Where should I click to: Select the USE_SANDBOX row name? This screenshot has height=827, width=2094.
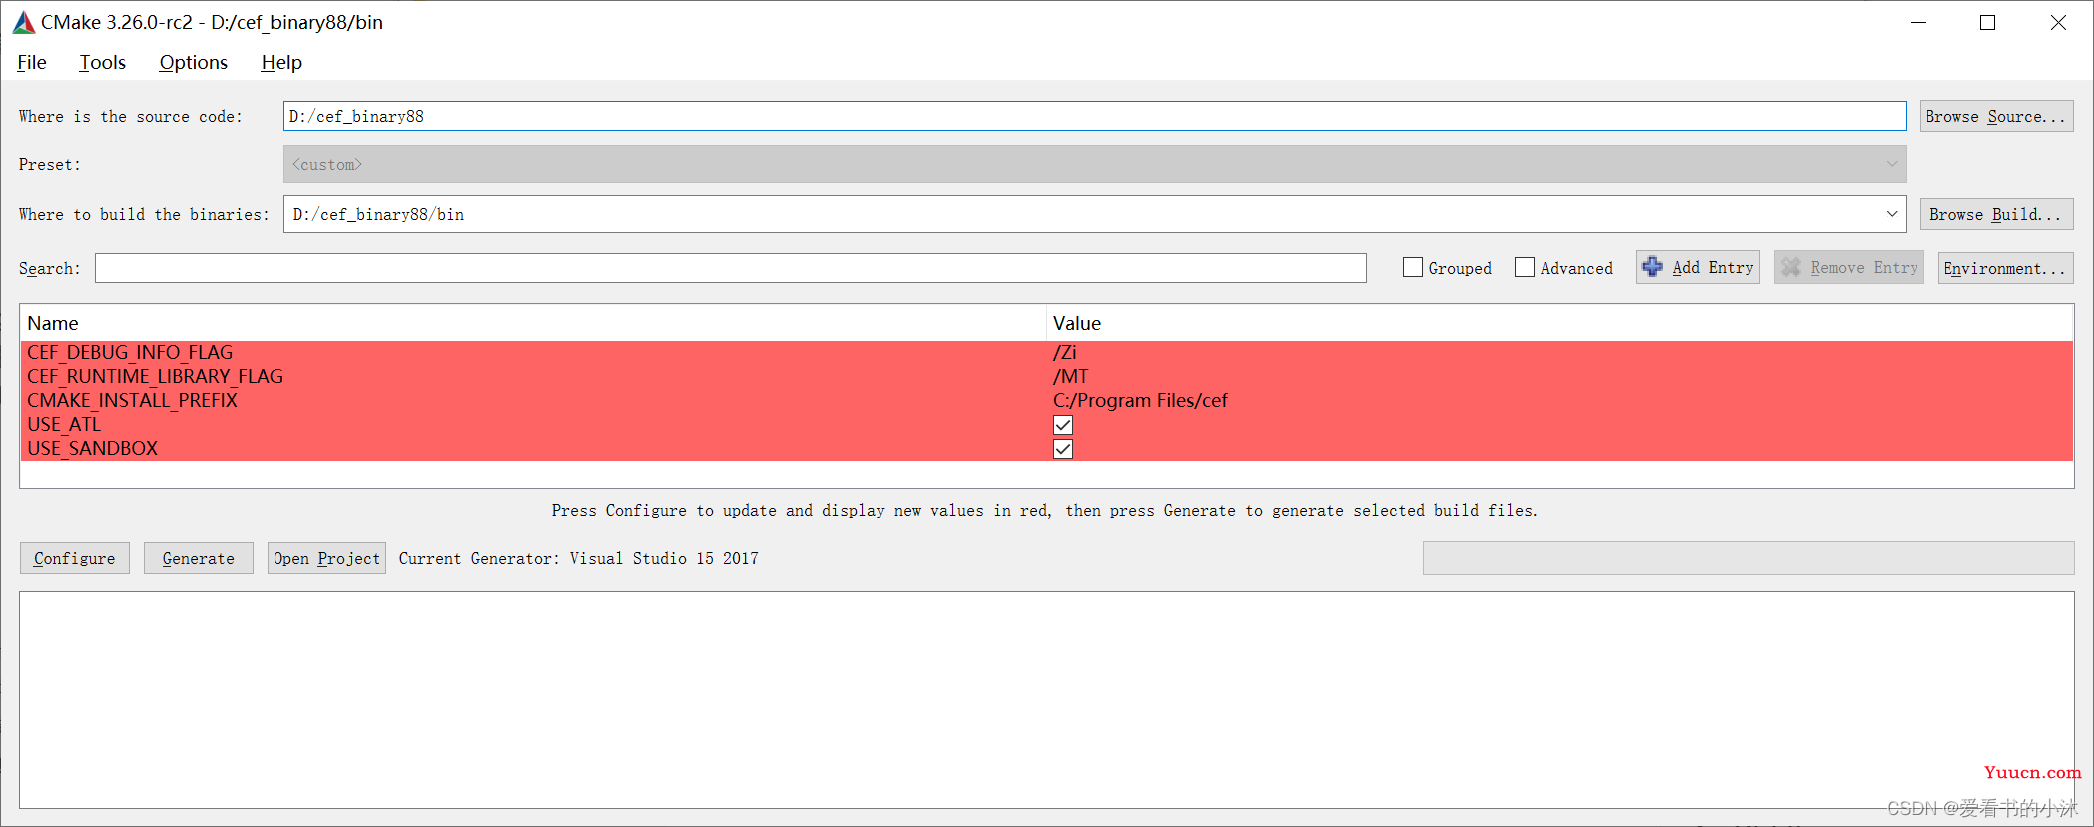click(x=93, y=448)
